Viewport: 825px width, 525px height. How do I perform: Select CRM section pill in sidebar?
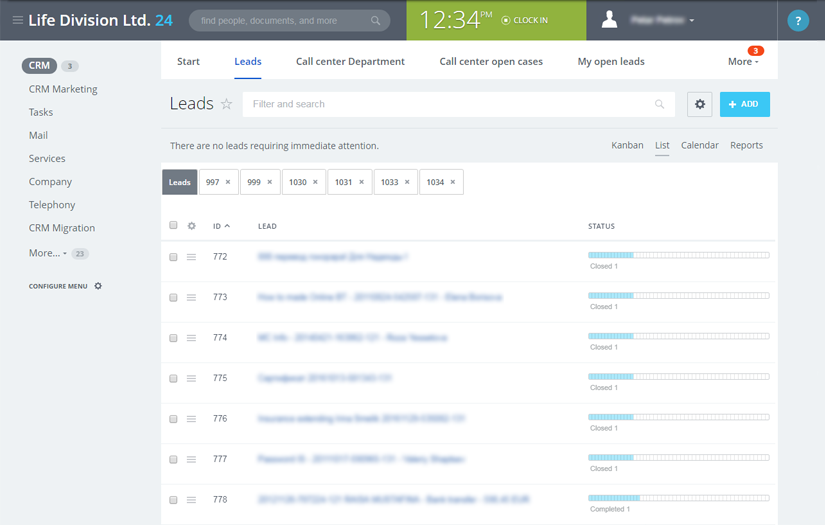tap(39, 65)
